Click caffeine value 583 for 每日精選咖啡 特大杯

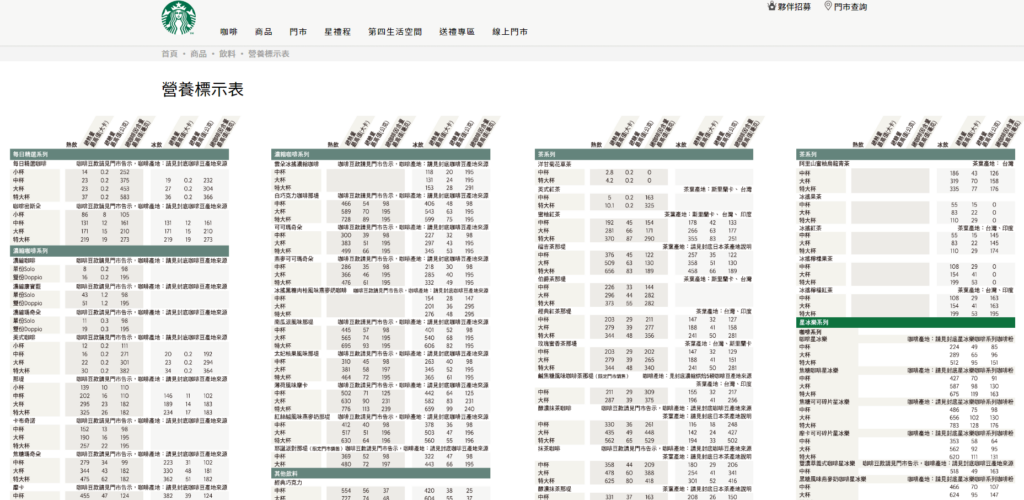125,196
